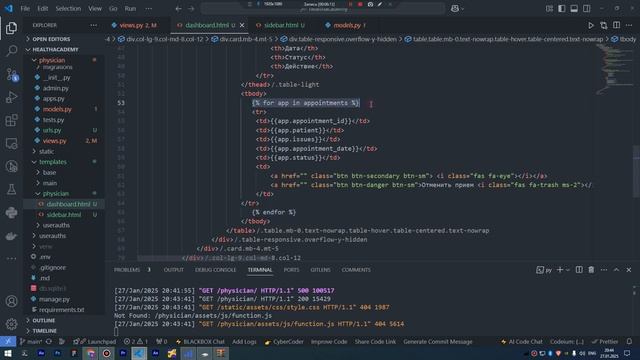Switch to the views.py editor tab
Viewport: 640px width, 360px height.
click(138, 25)
